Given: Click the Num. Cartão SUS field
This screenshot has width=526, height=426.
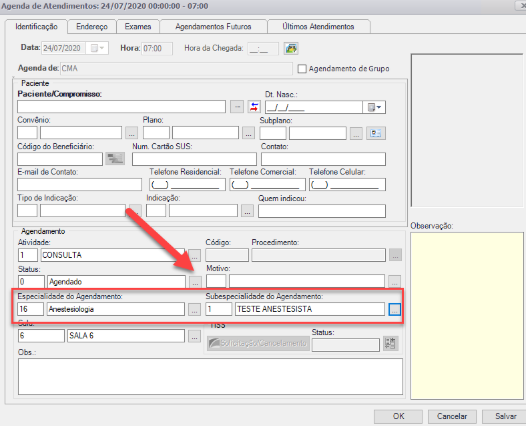Looking at the screenshot, I should coord(194,159).
